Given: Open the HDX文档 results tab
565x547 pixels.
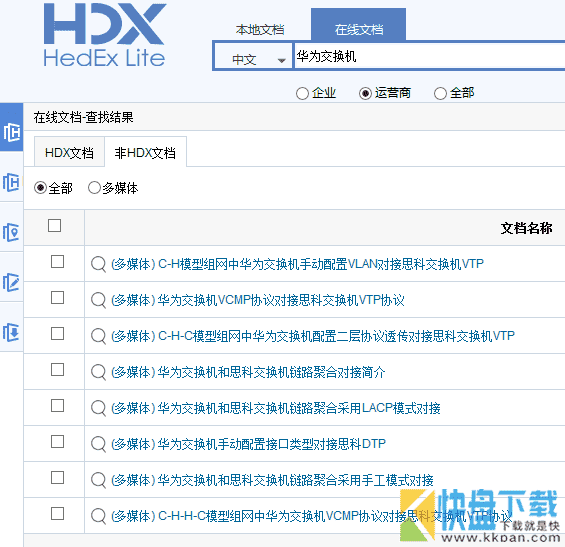Looking at the screenshot, I should tap(69, 152).
